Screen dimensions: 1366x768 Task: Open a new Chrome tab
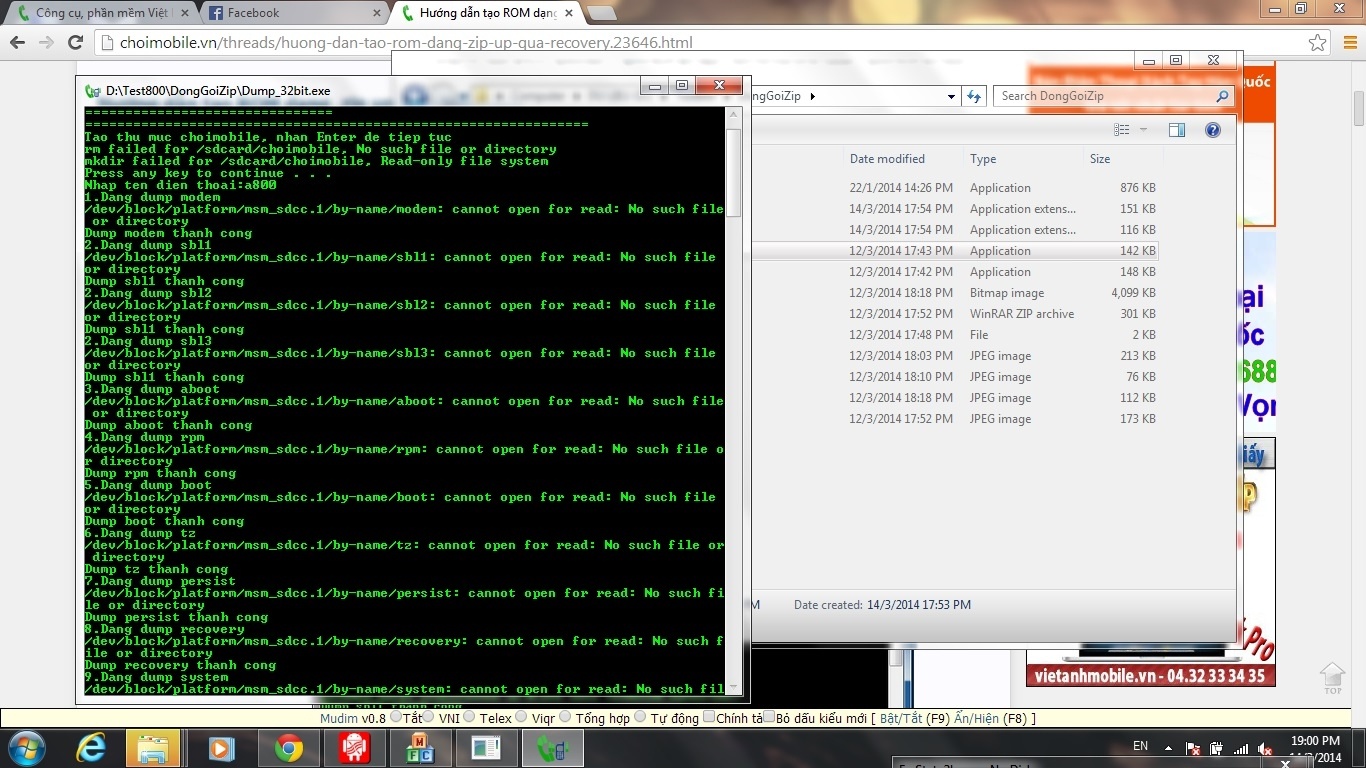click(x=601, y=13)
